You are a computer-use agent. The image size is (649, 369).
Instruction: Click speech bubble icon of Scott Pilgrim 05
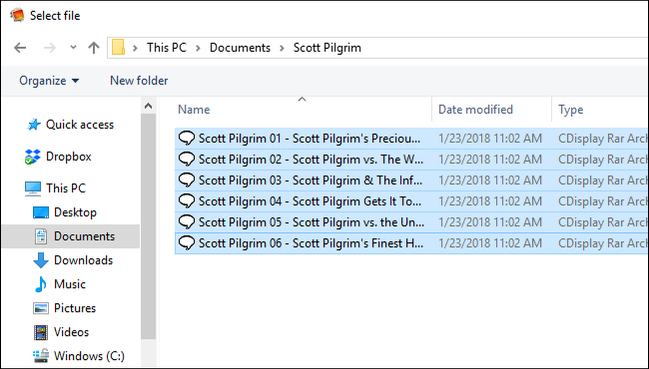coord(187,222)
